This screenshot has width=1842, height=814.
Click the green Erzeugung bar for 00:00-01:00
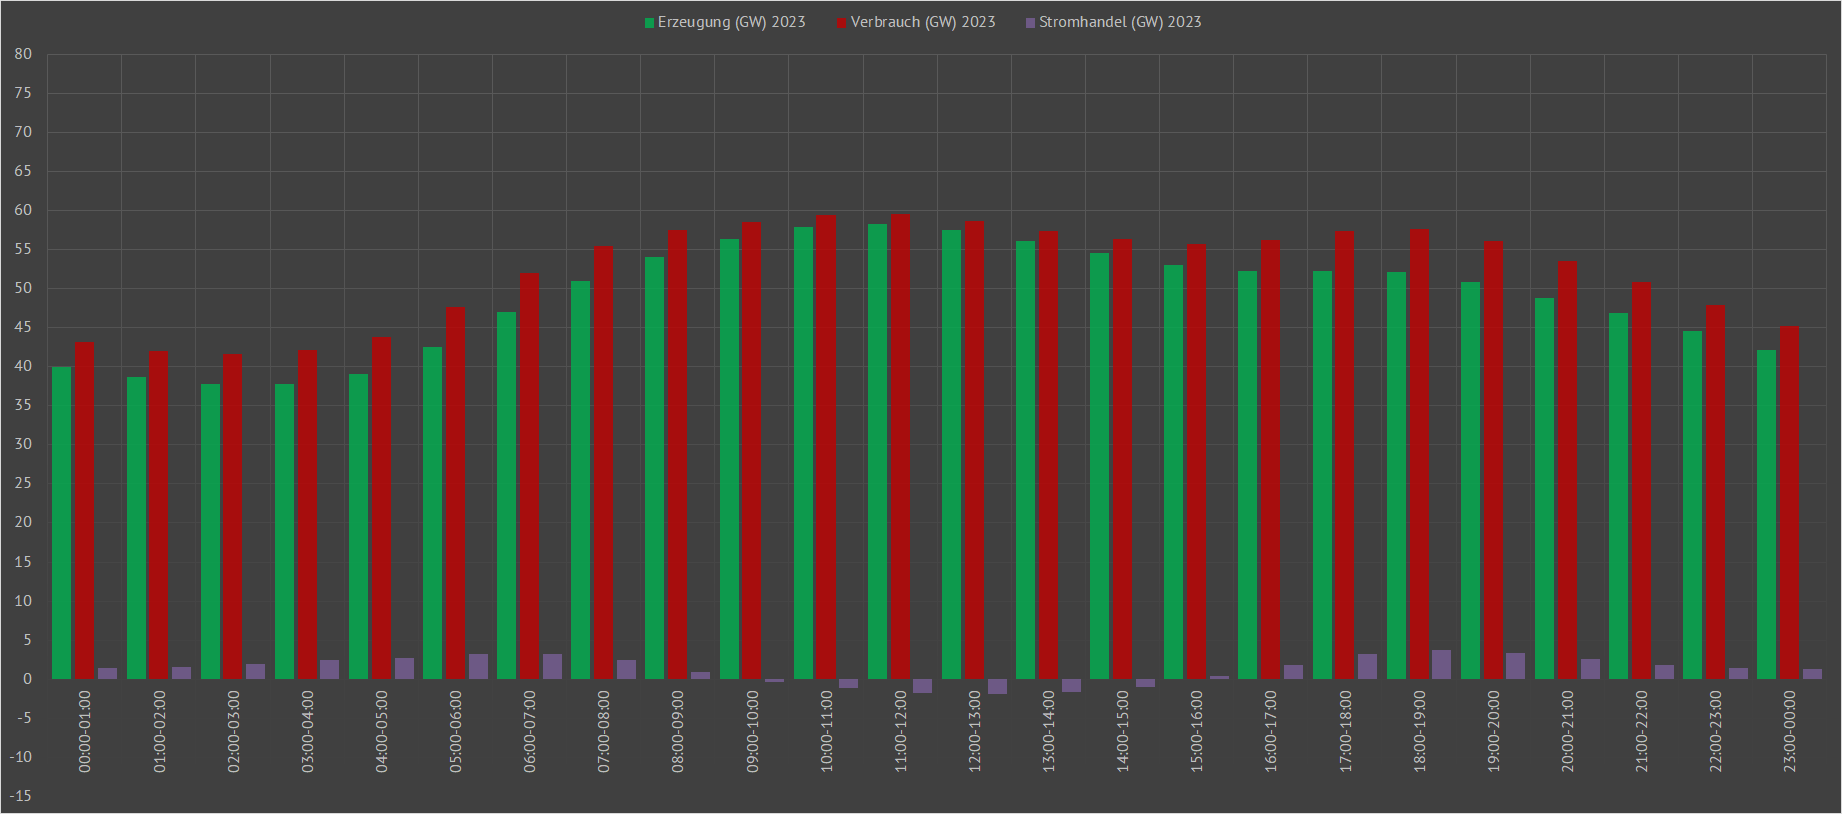coord(62,523)
